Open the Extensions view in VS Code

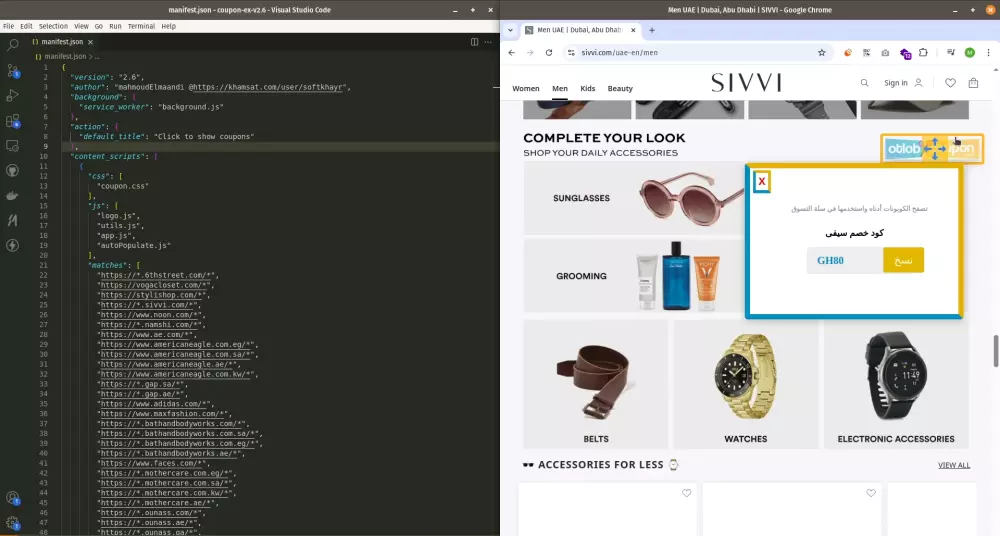click(x=12, y=121)
